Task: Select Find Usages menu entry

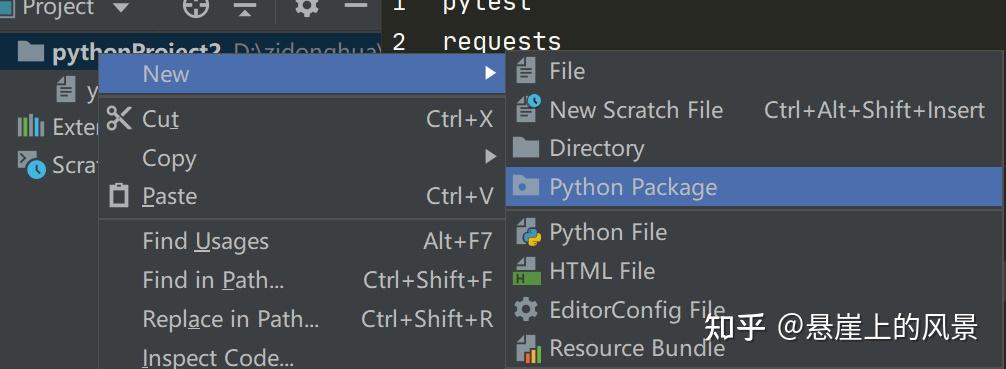Action: pyautogui.click(x=302, y=241)
